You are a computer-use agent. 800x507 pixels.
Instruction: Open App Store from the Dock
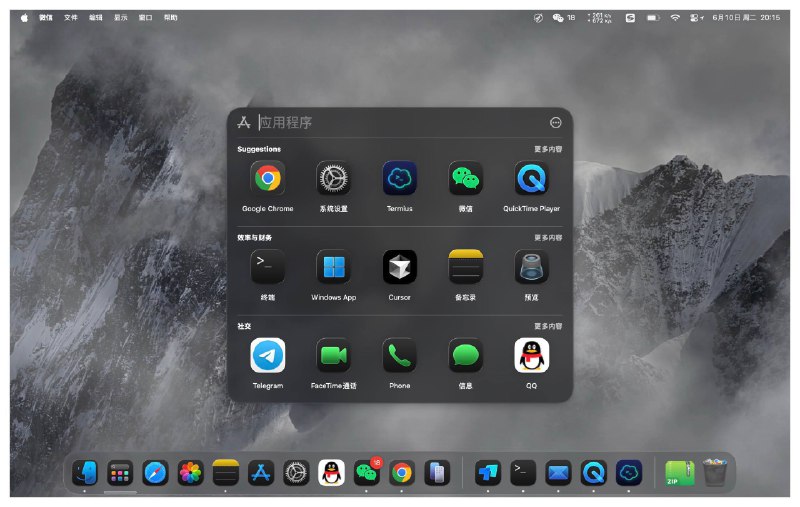[x=261, y=473]
